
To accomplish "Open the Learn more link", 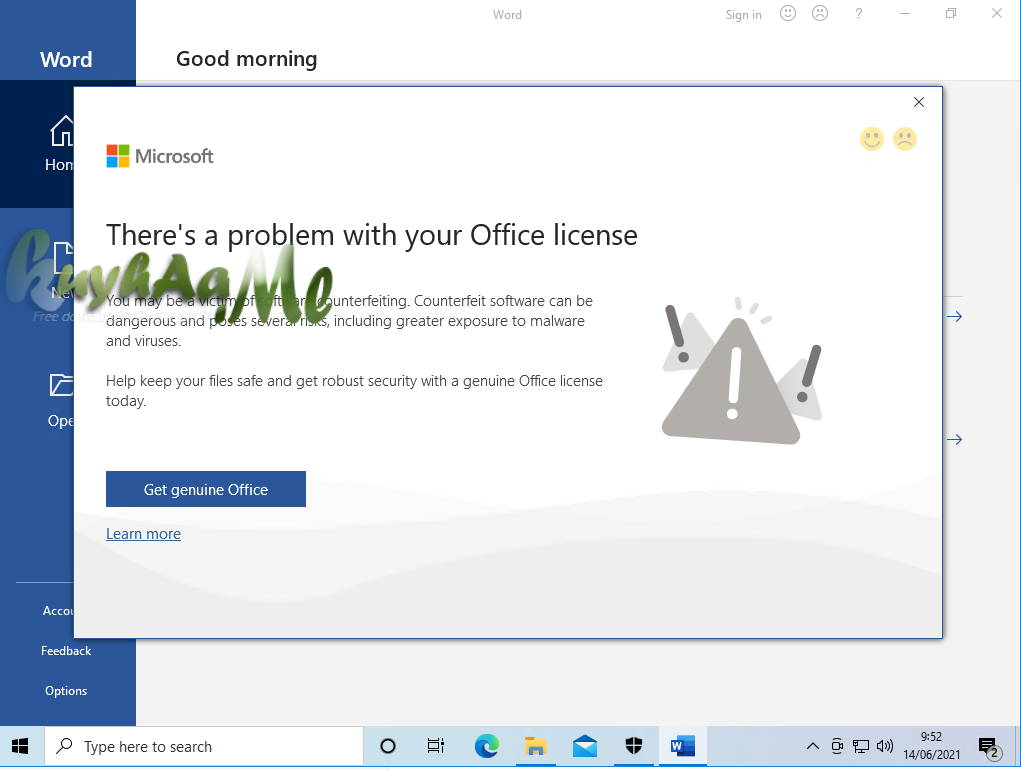I will click(x=143, y=534).
